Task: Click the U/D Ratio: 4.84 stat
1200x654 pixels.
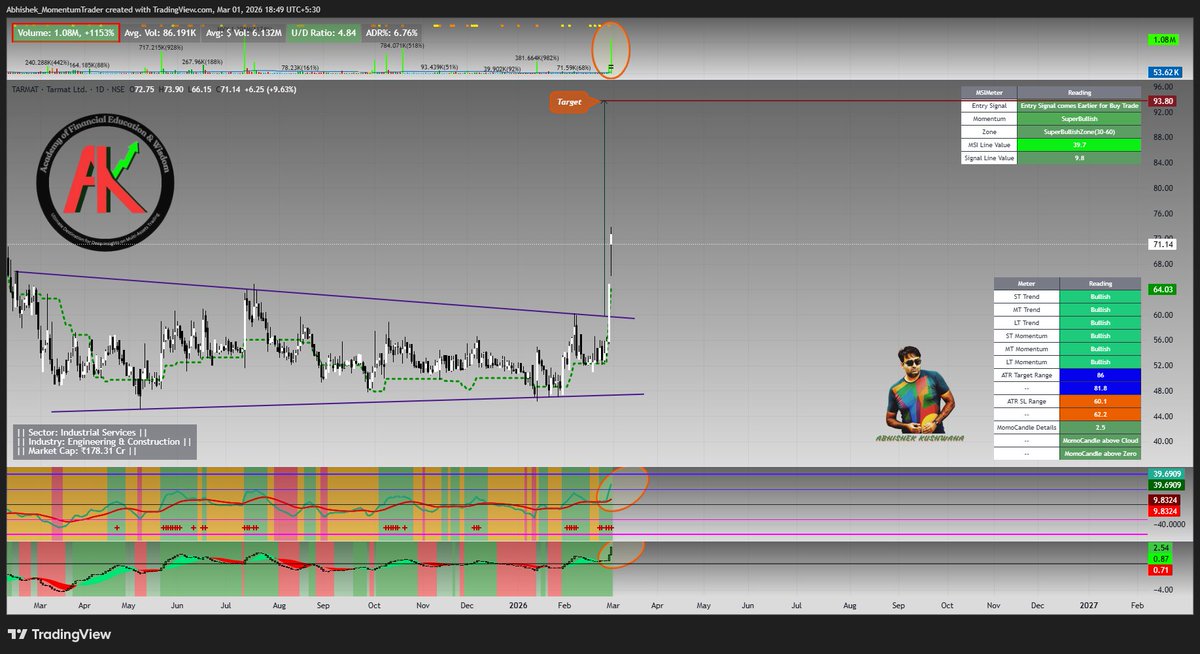Action: (326, 32)
